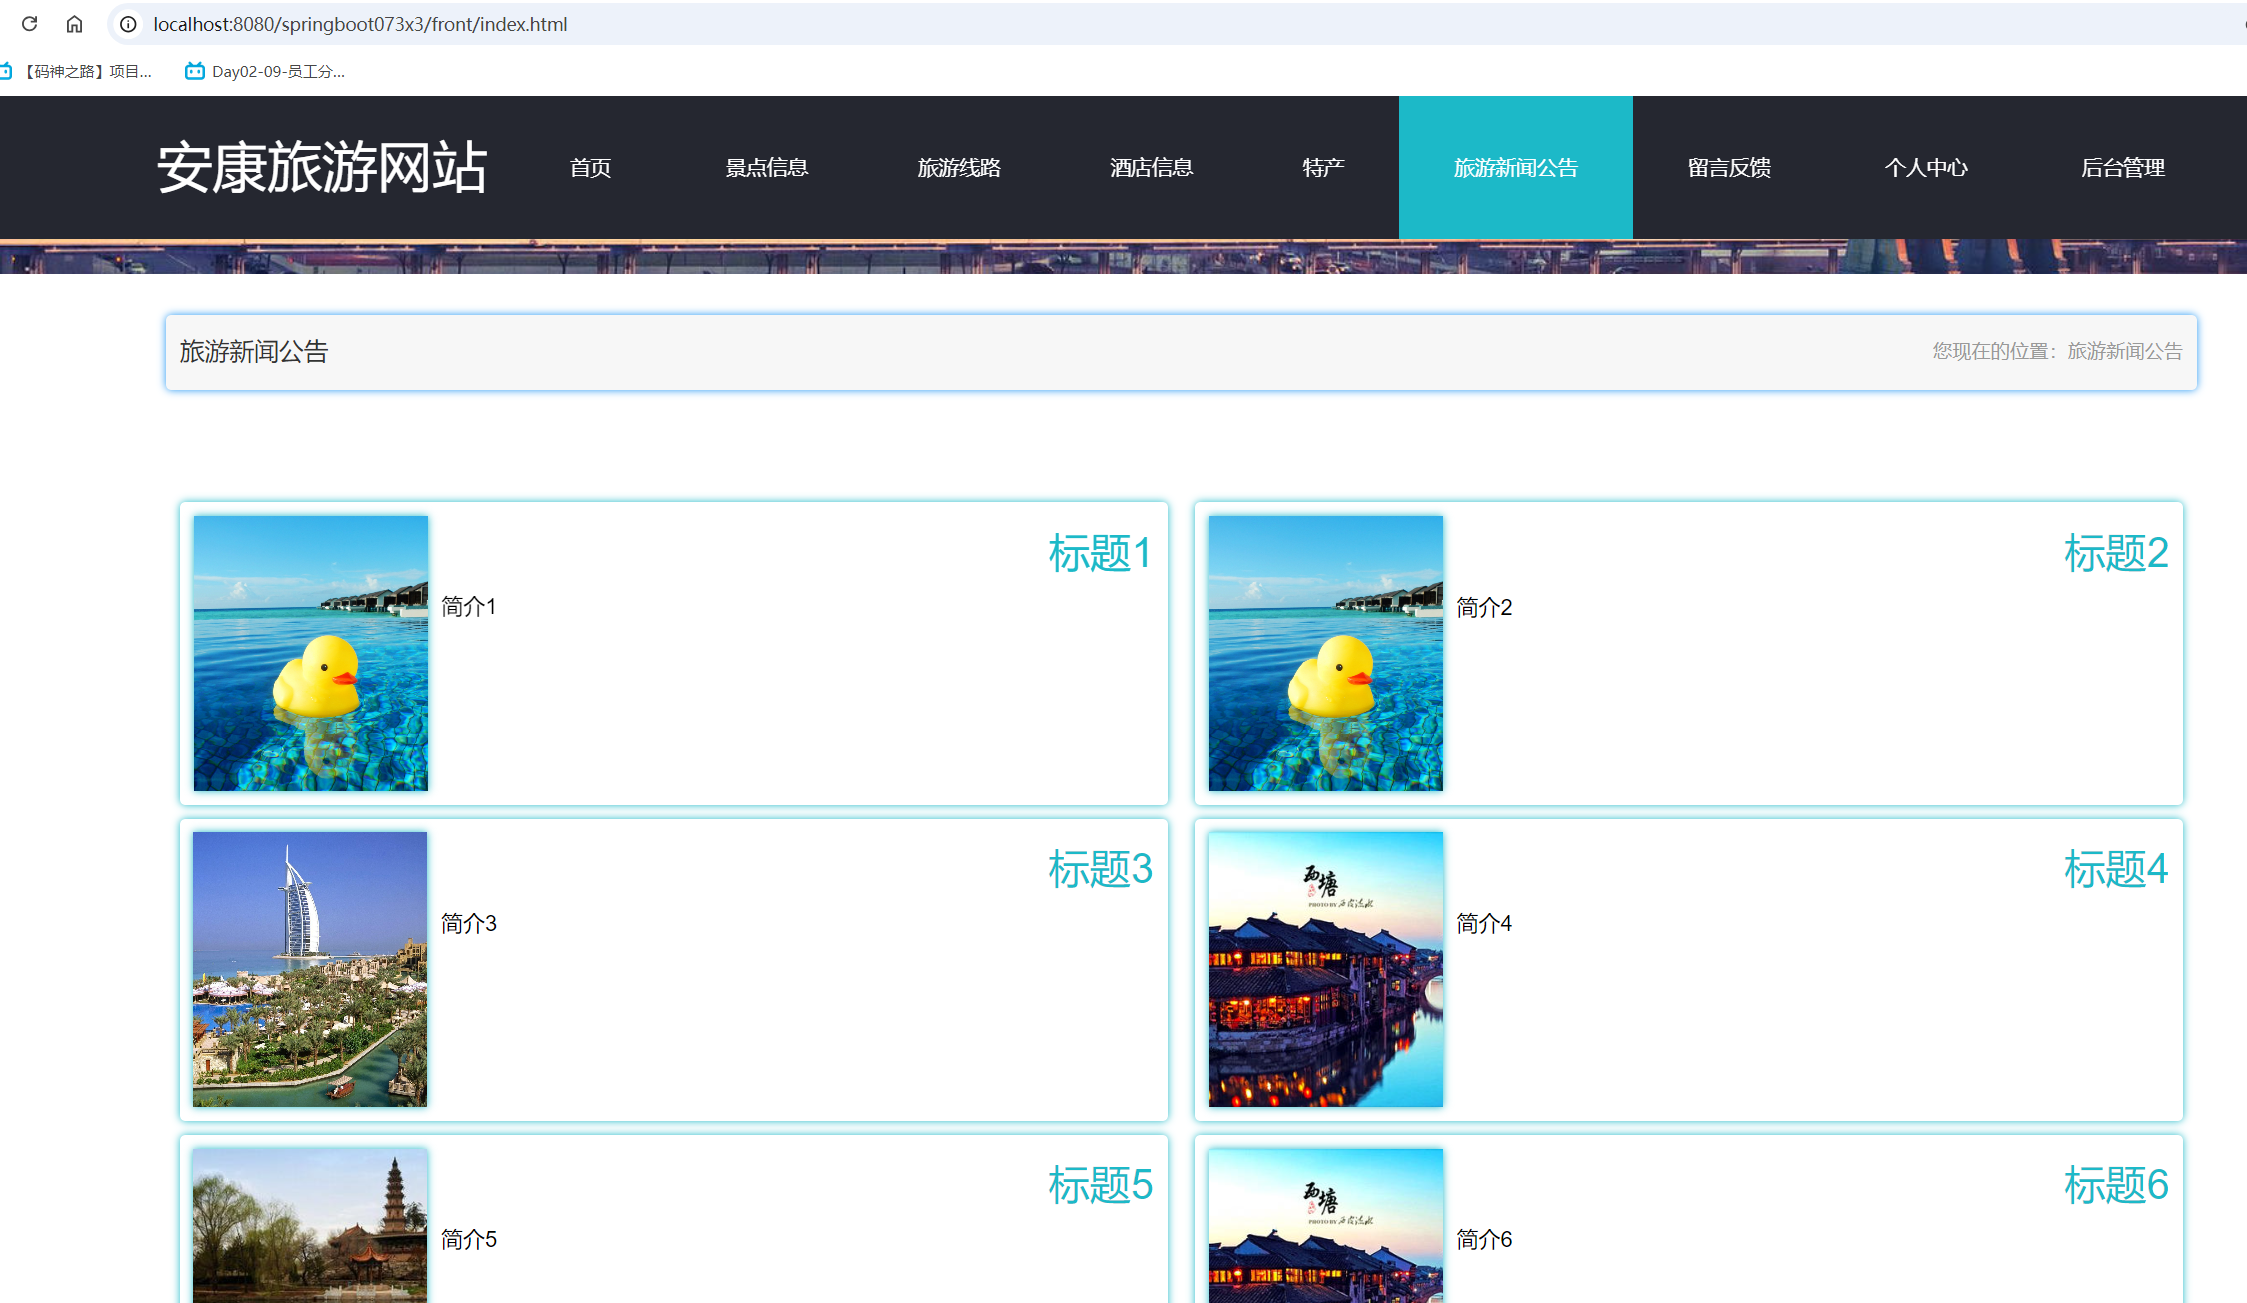This screenshot has height=1303, width=2247.
Task: Click the browser home icon
Action: click(75, 24)
